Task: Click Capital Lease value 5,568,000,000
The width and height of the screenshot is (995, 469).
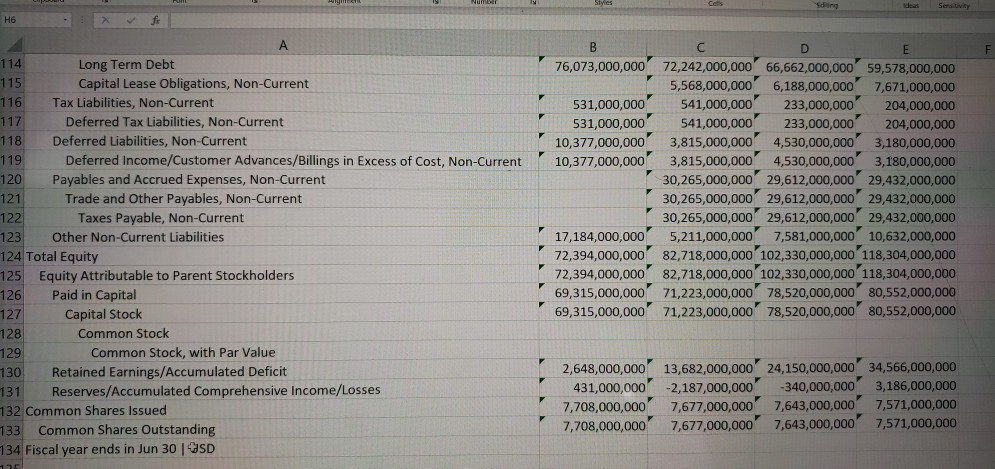Action: pos(712,86)
